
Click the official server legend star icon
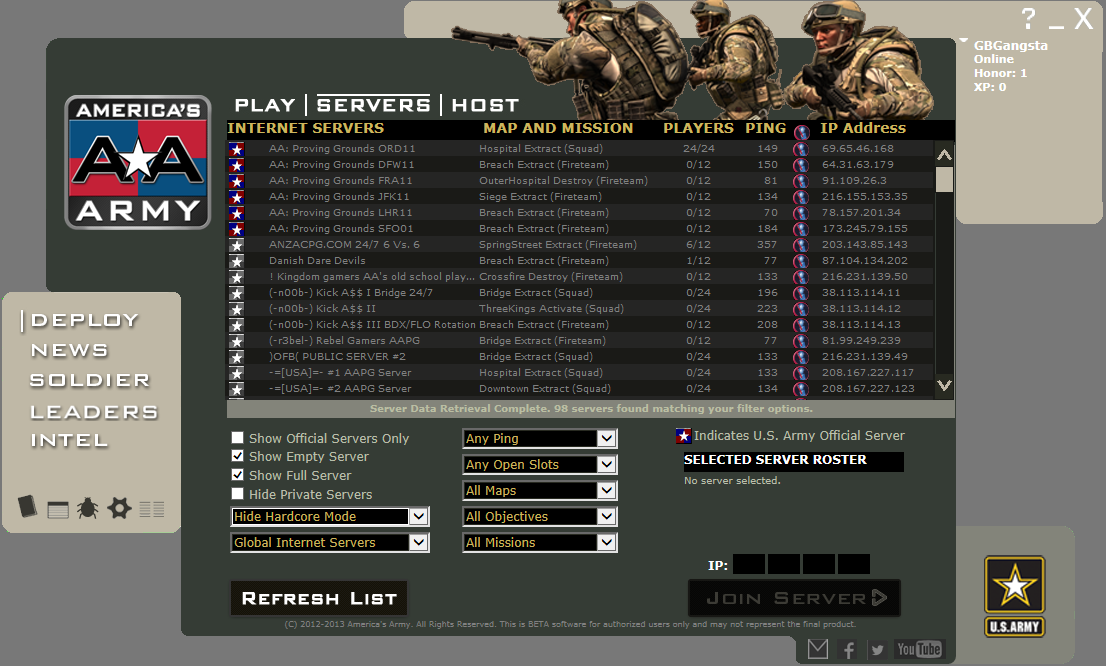pyautogui.click(x=683, y=436)
